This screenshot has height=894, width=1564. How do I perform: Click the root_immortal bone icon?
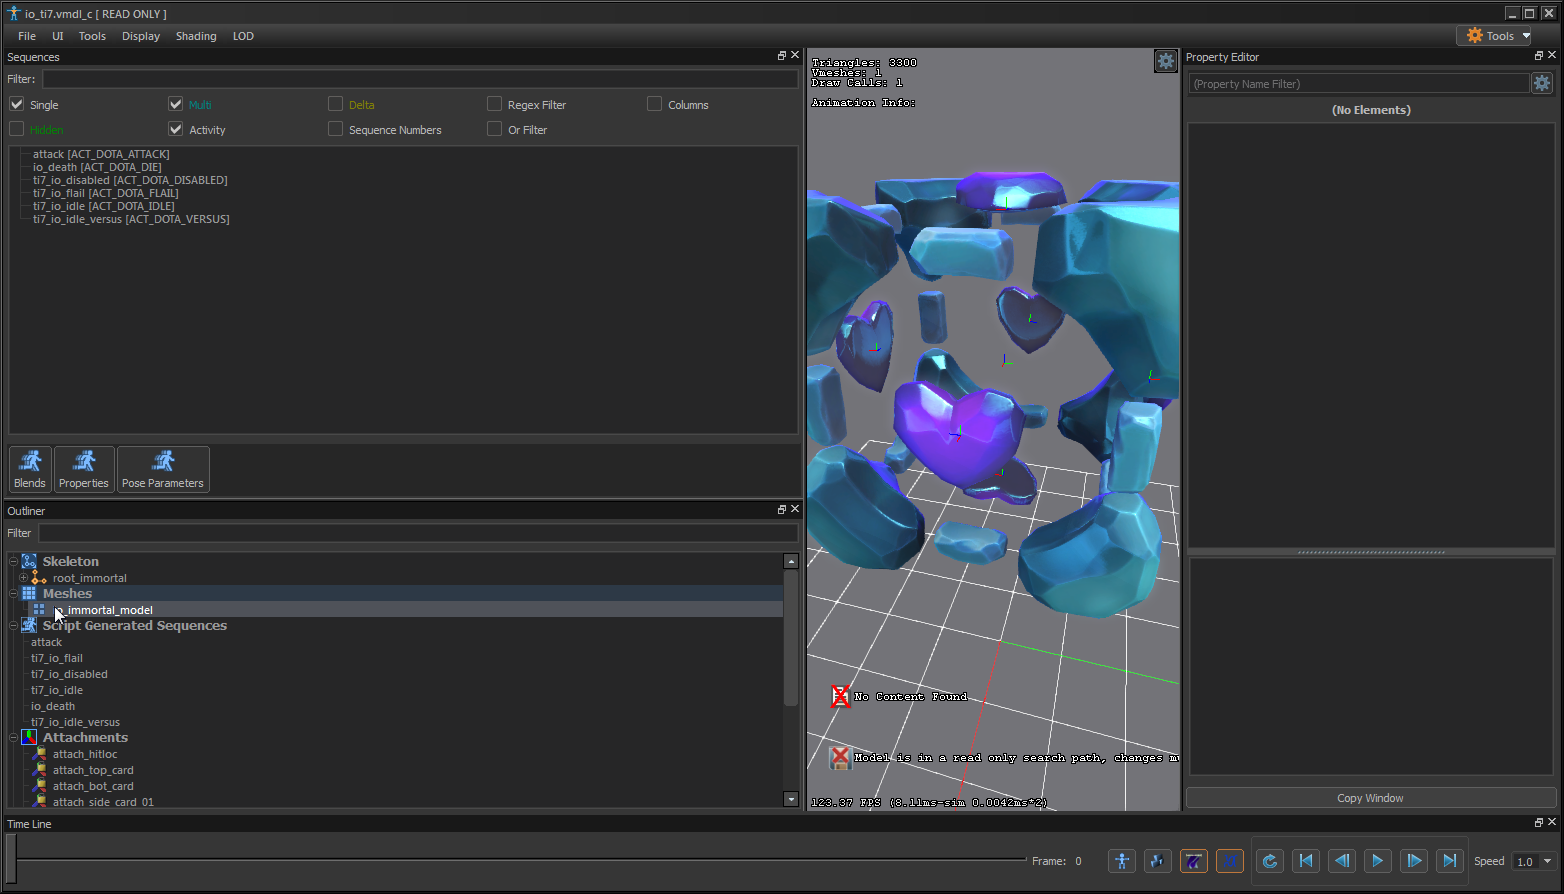tap(39, 578)
